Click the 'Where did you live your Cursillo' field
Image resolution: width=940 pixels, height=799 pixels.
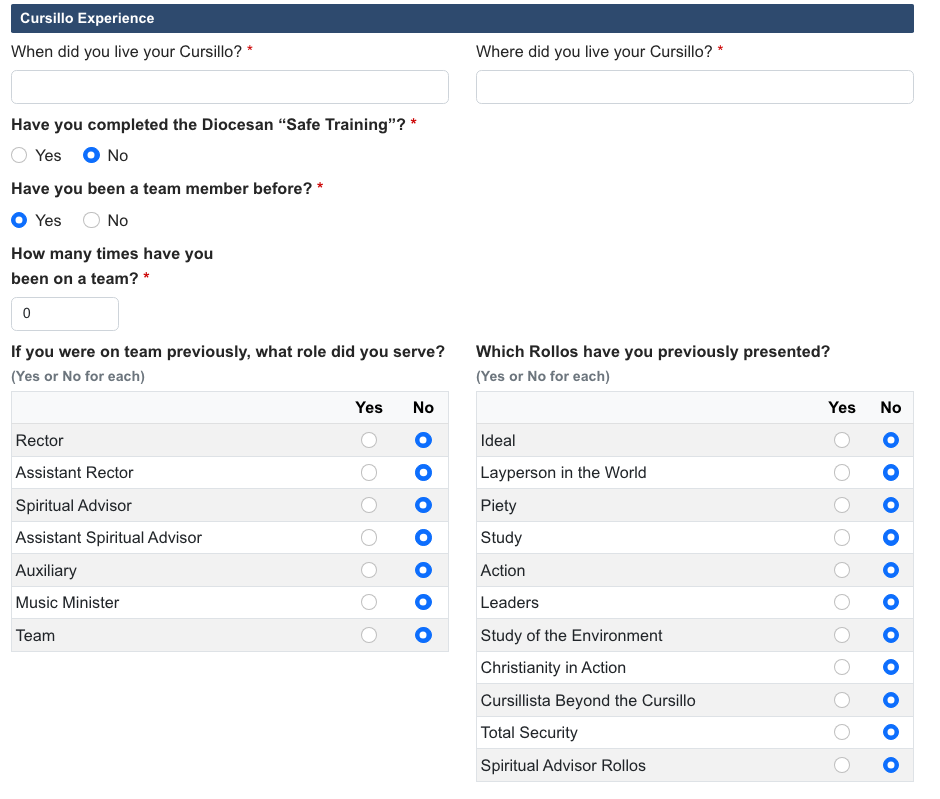695,87
